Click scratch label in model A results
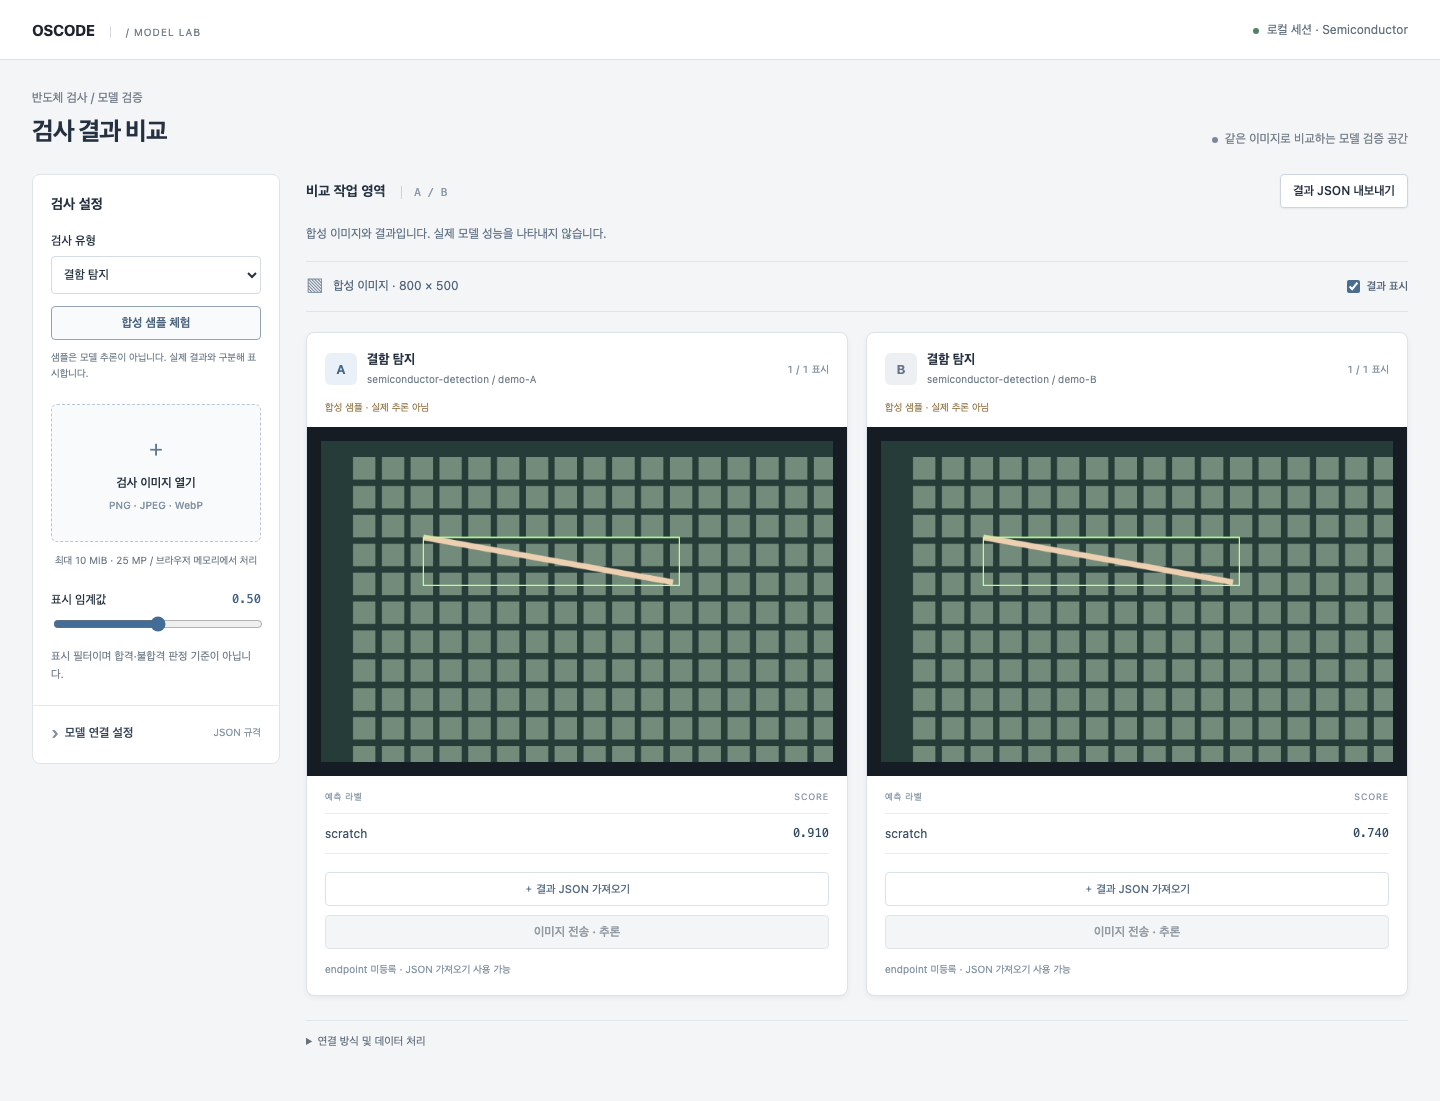Viewport: 1440px width, 1101px height. point(346,834)
